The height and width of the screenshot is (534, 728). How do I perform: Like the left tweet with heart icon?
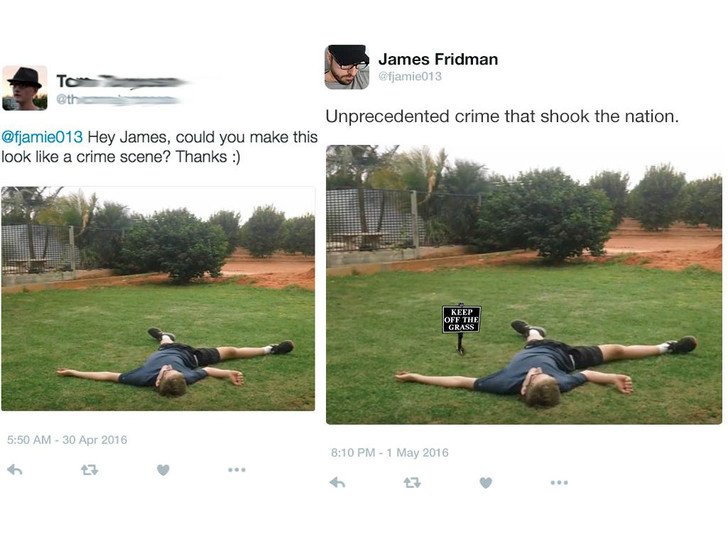(x=163, y=470)
